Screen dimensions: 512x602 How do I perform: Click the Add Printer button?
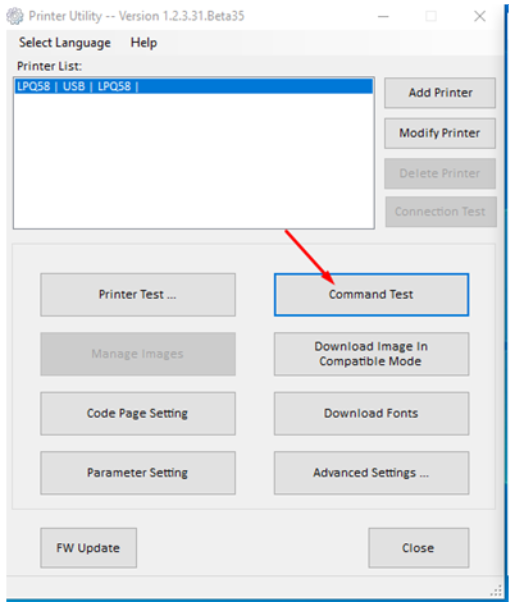coord(440,93)
